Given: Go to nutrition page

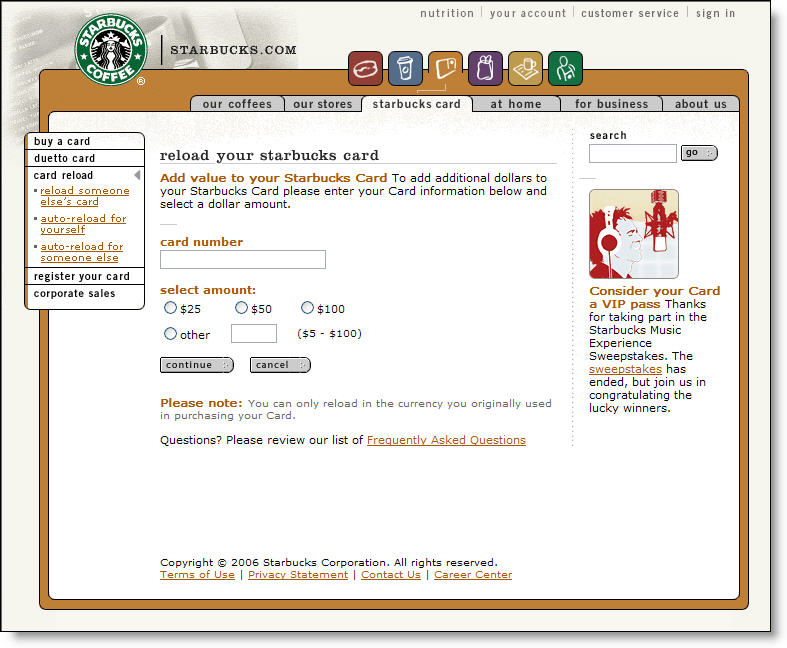Looking at the screenshot, I should pyautogui.click(x=447, y=13).
